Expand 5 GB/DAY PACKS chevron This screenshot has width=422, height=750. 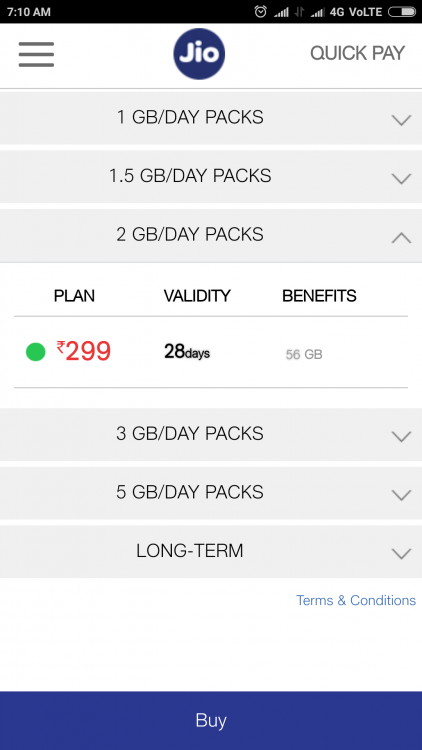(401, 495)
